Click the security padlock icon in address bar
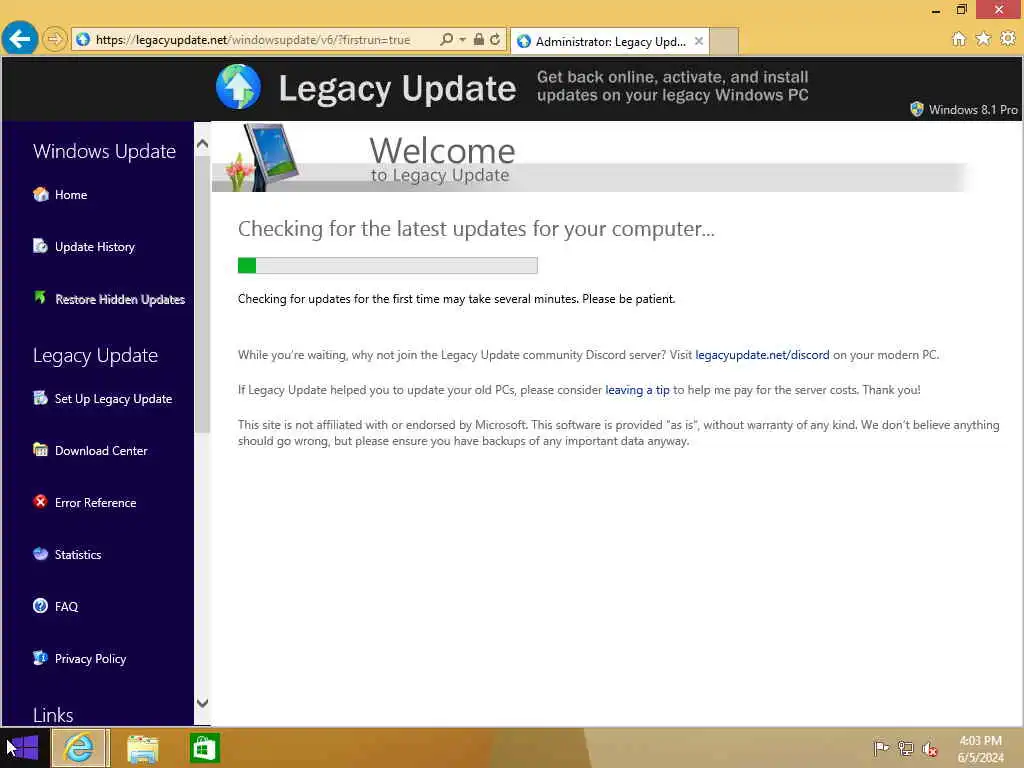Viewport: 1024px width, 768px height. 479,40
